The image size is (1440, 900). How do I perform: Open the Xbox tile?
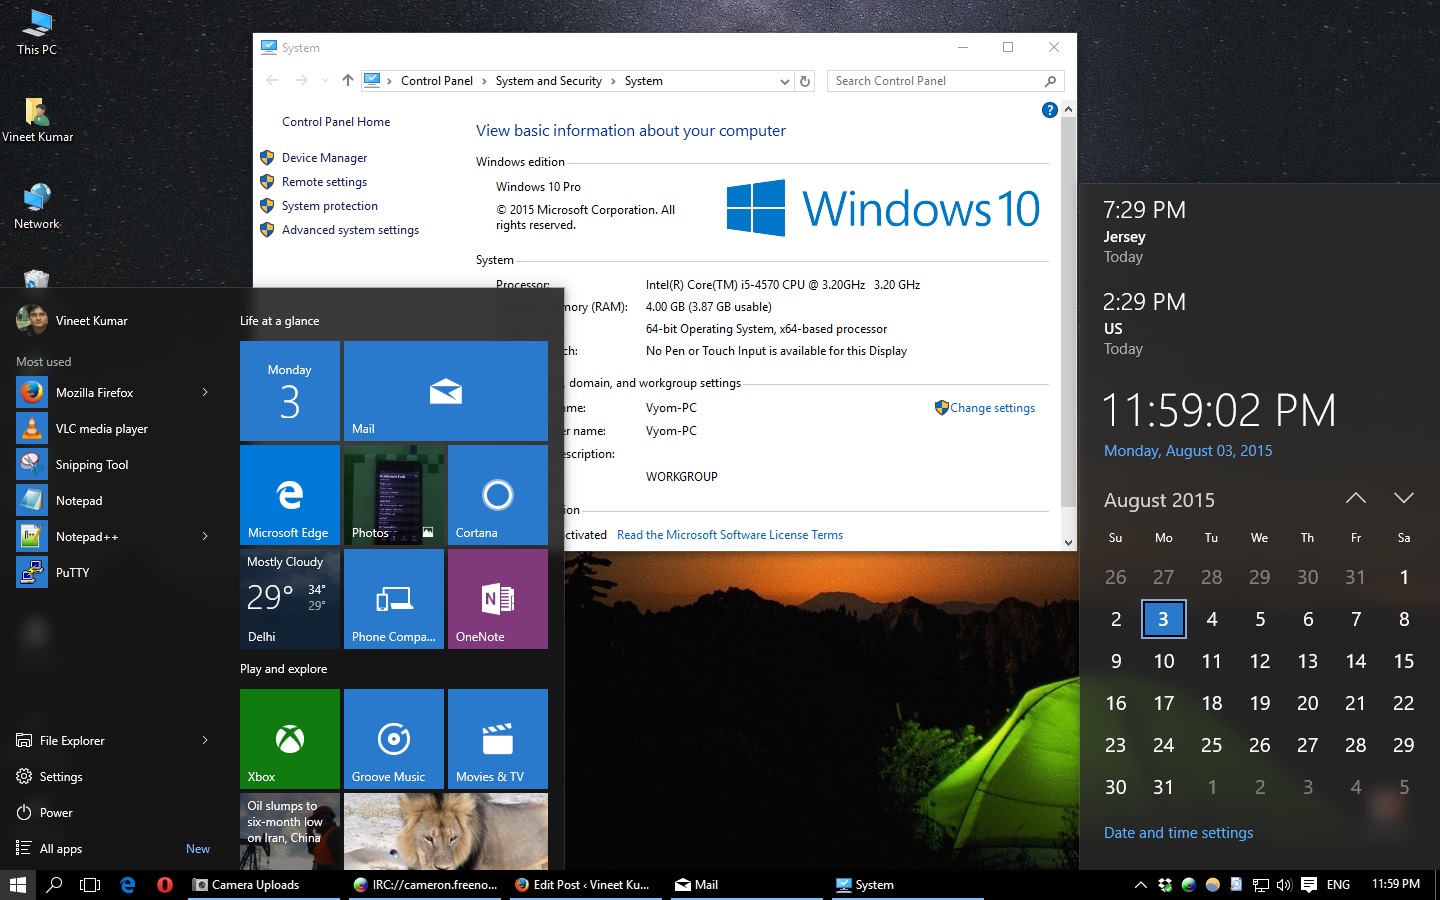290,739
